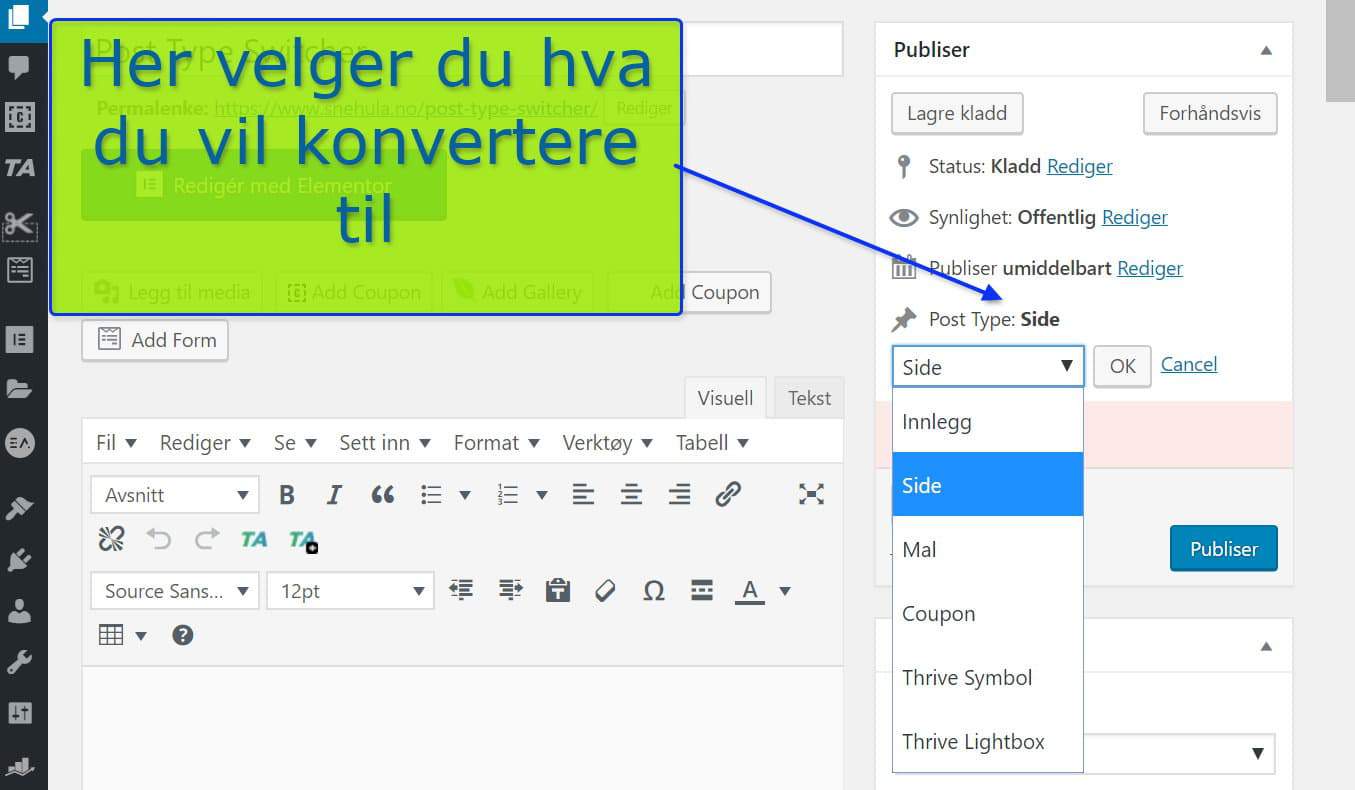Image resolution: width=1355 pixels, height=790 pixels.
Task: Open the bracketed C coupons sidebar icon
Action: coord(19,118)
